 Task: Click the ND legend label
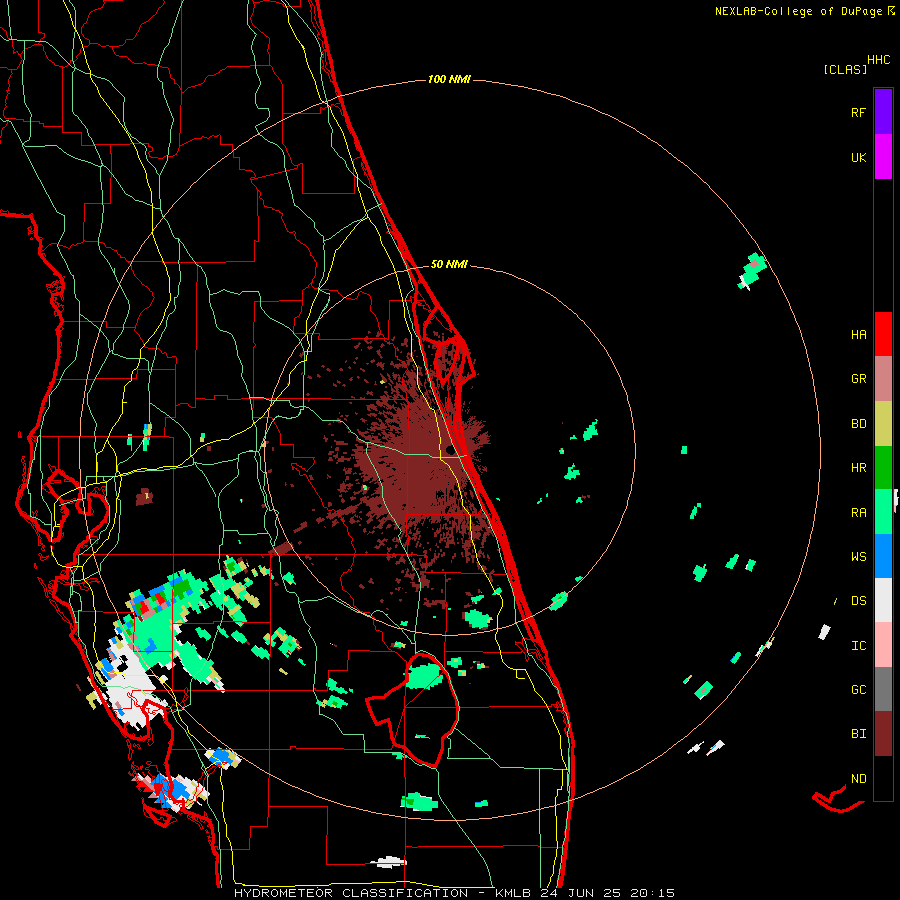tap(858, 778)
